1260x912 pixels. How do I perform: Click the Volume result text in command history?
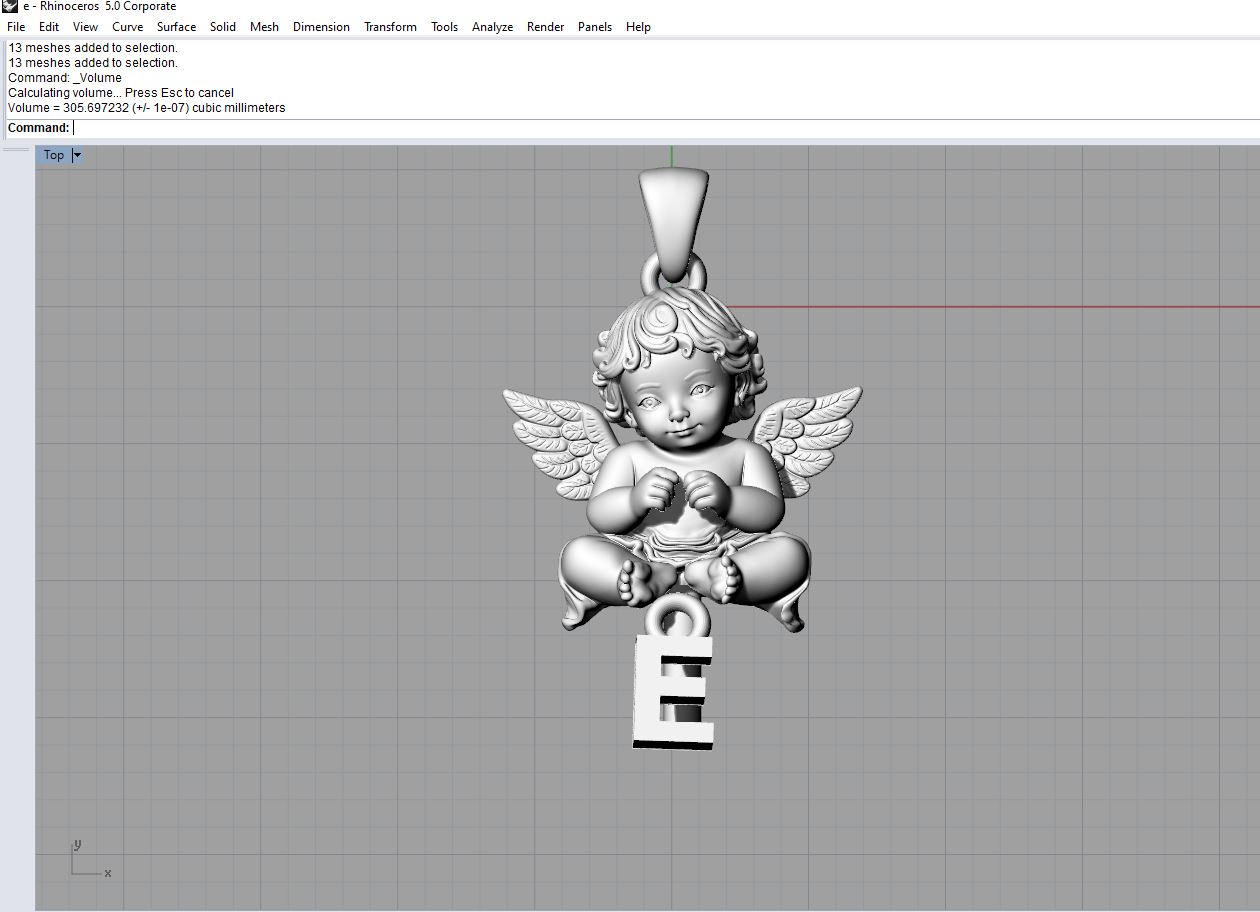coord(147,108)
